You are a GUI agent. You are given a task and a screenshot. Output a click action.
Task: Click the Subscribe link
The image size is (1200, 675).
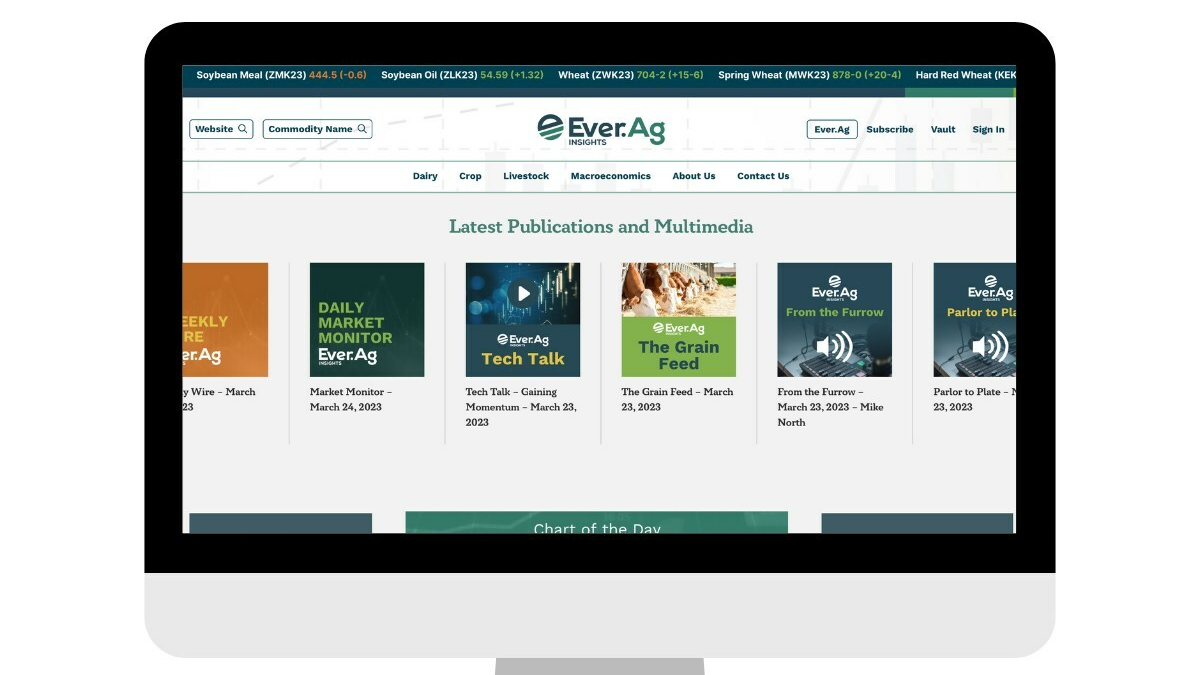pyautogui.click(x=890, y=129)
